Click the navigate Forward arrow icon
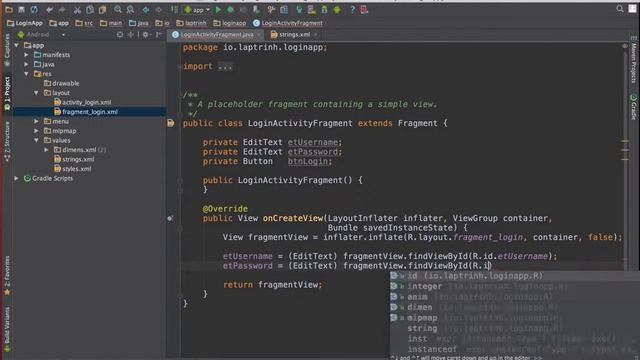 point(158,9)
